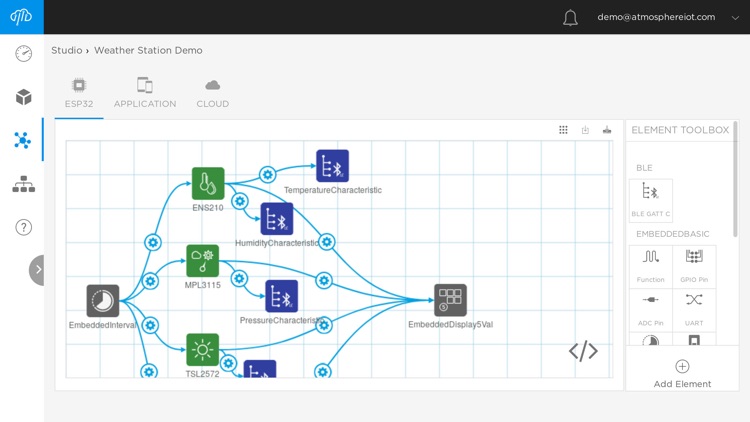Open gear on EmbeddedInterval to TSL2572 connector
The width and height of the screenshot is (750, 422).
point(150,326)
